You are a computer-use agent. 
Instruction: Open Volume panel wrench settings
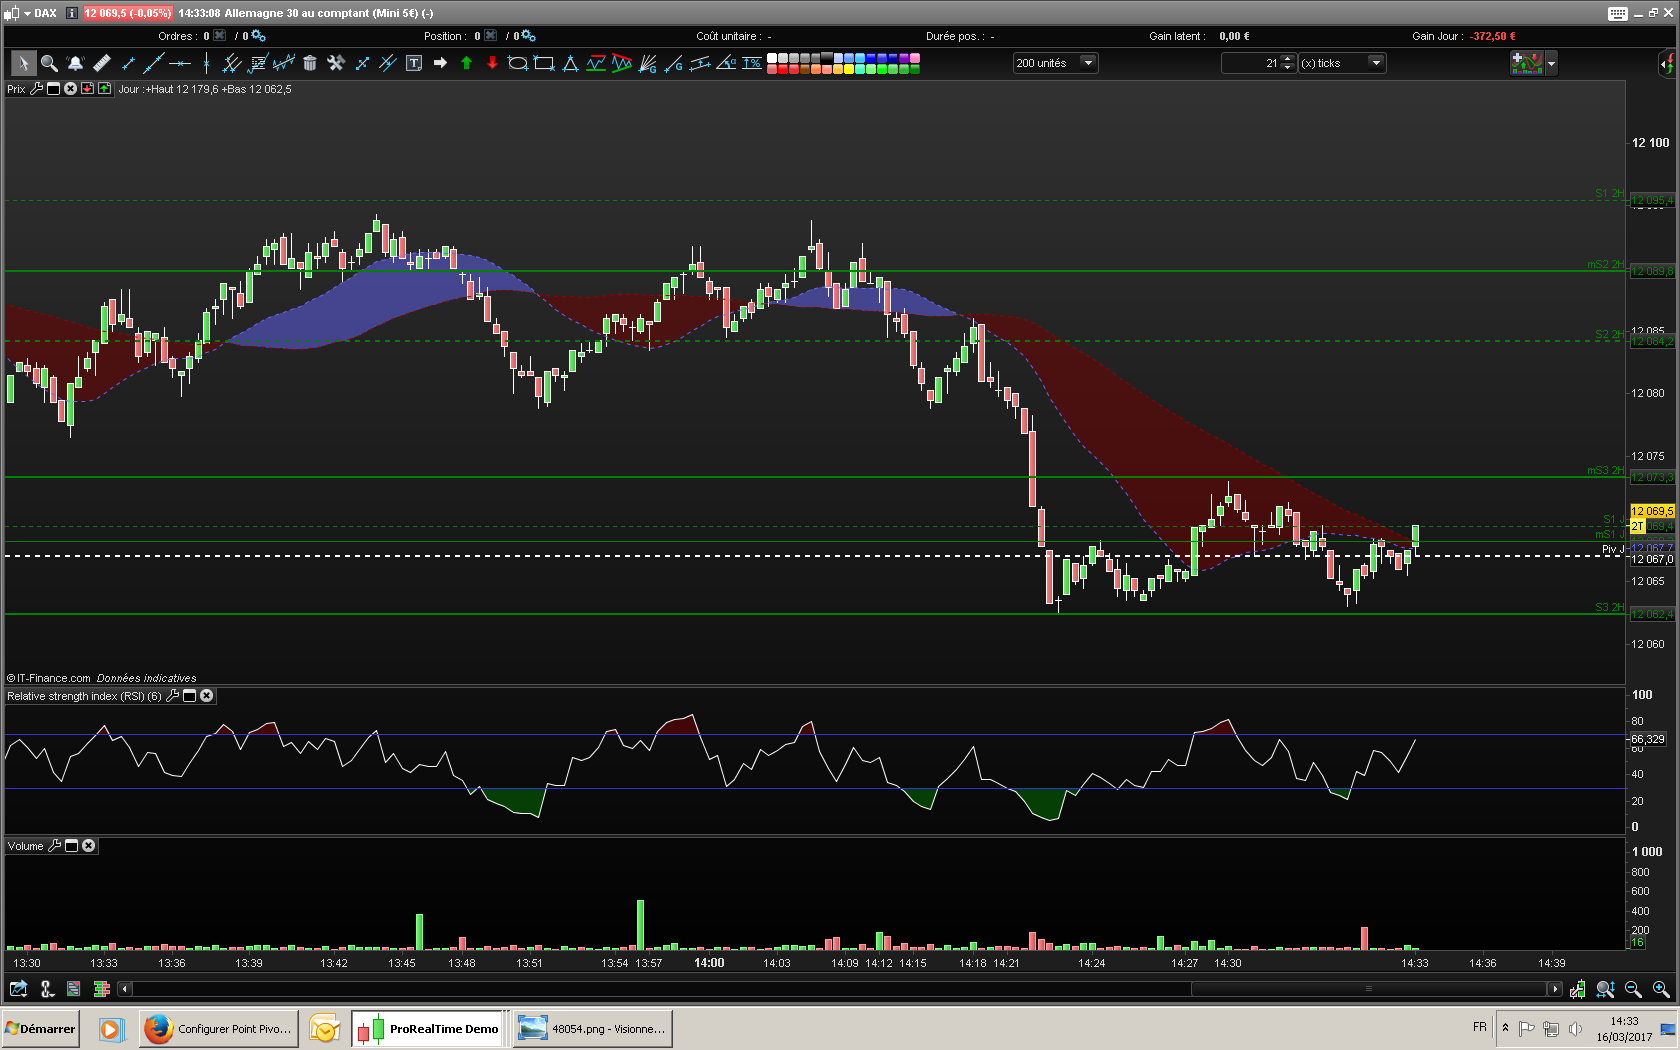54,846
